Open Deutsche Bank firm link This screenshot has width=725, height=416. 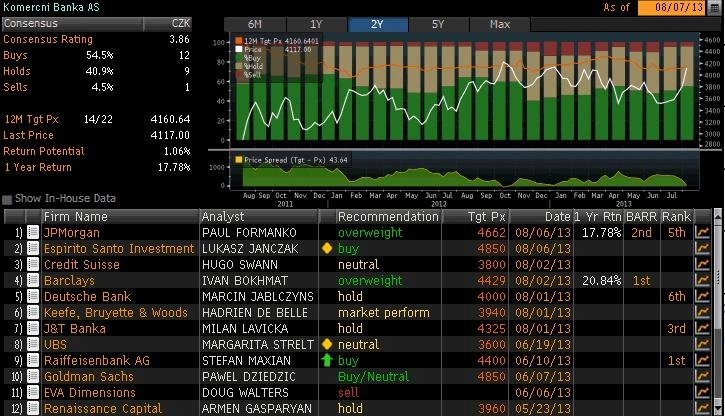(x=87, y=297)
